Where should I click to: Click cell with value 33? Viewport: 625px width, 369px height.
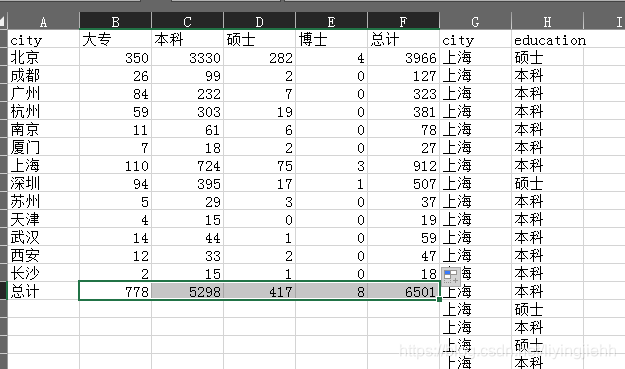coord(187,255)
